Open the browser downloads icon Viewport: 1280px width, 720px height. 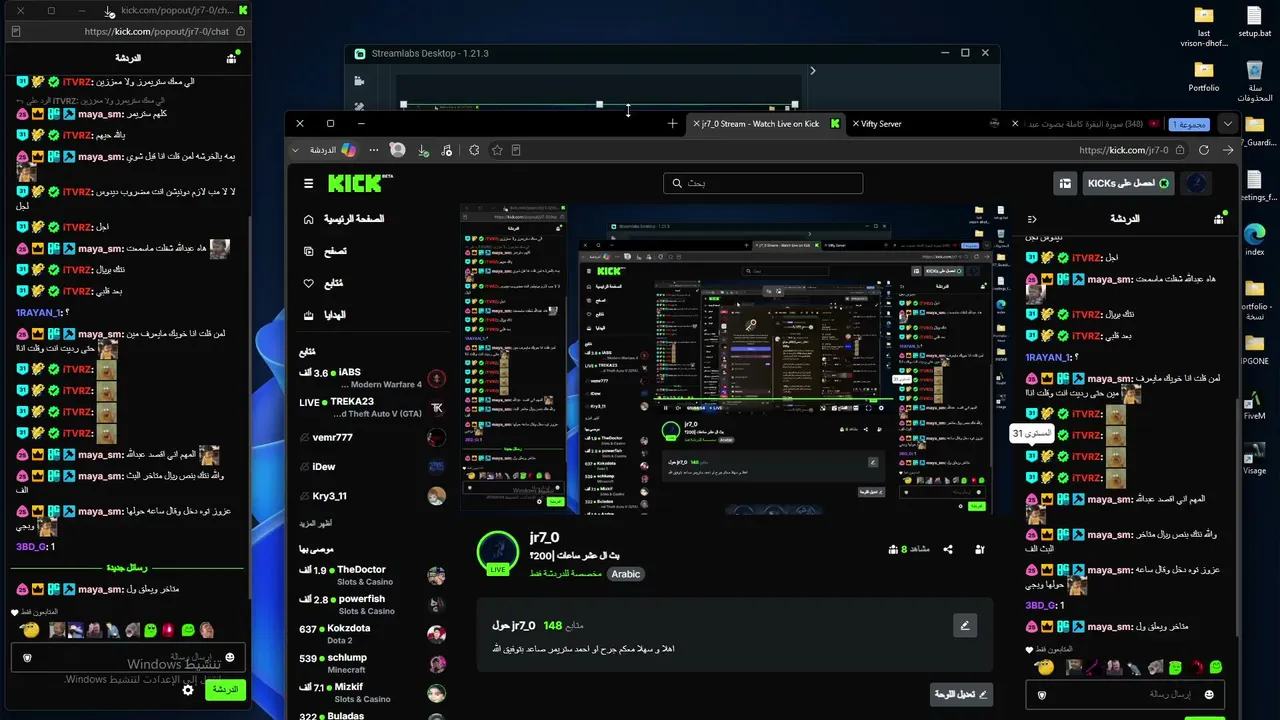(423, 150)
